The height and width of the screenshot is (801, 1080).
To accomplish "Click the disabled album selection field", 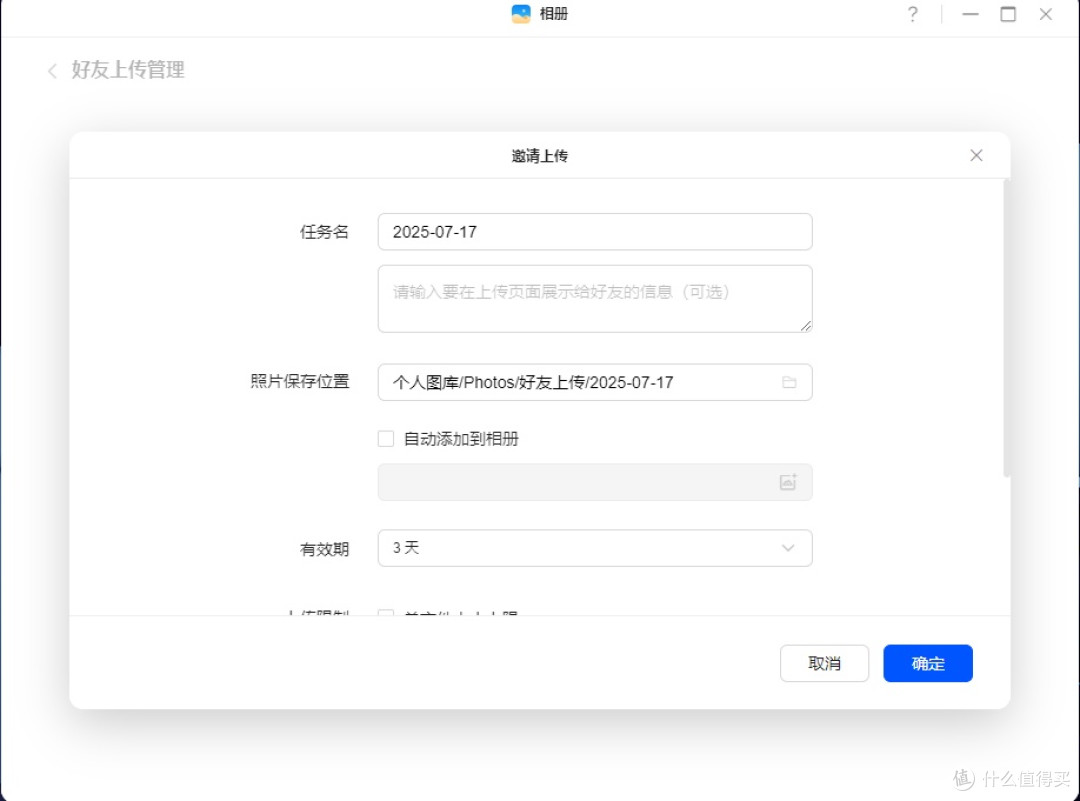I will [595, 482].
